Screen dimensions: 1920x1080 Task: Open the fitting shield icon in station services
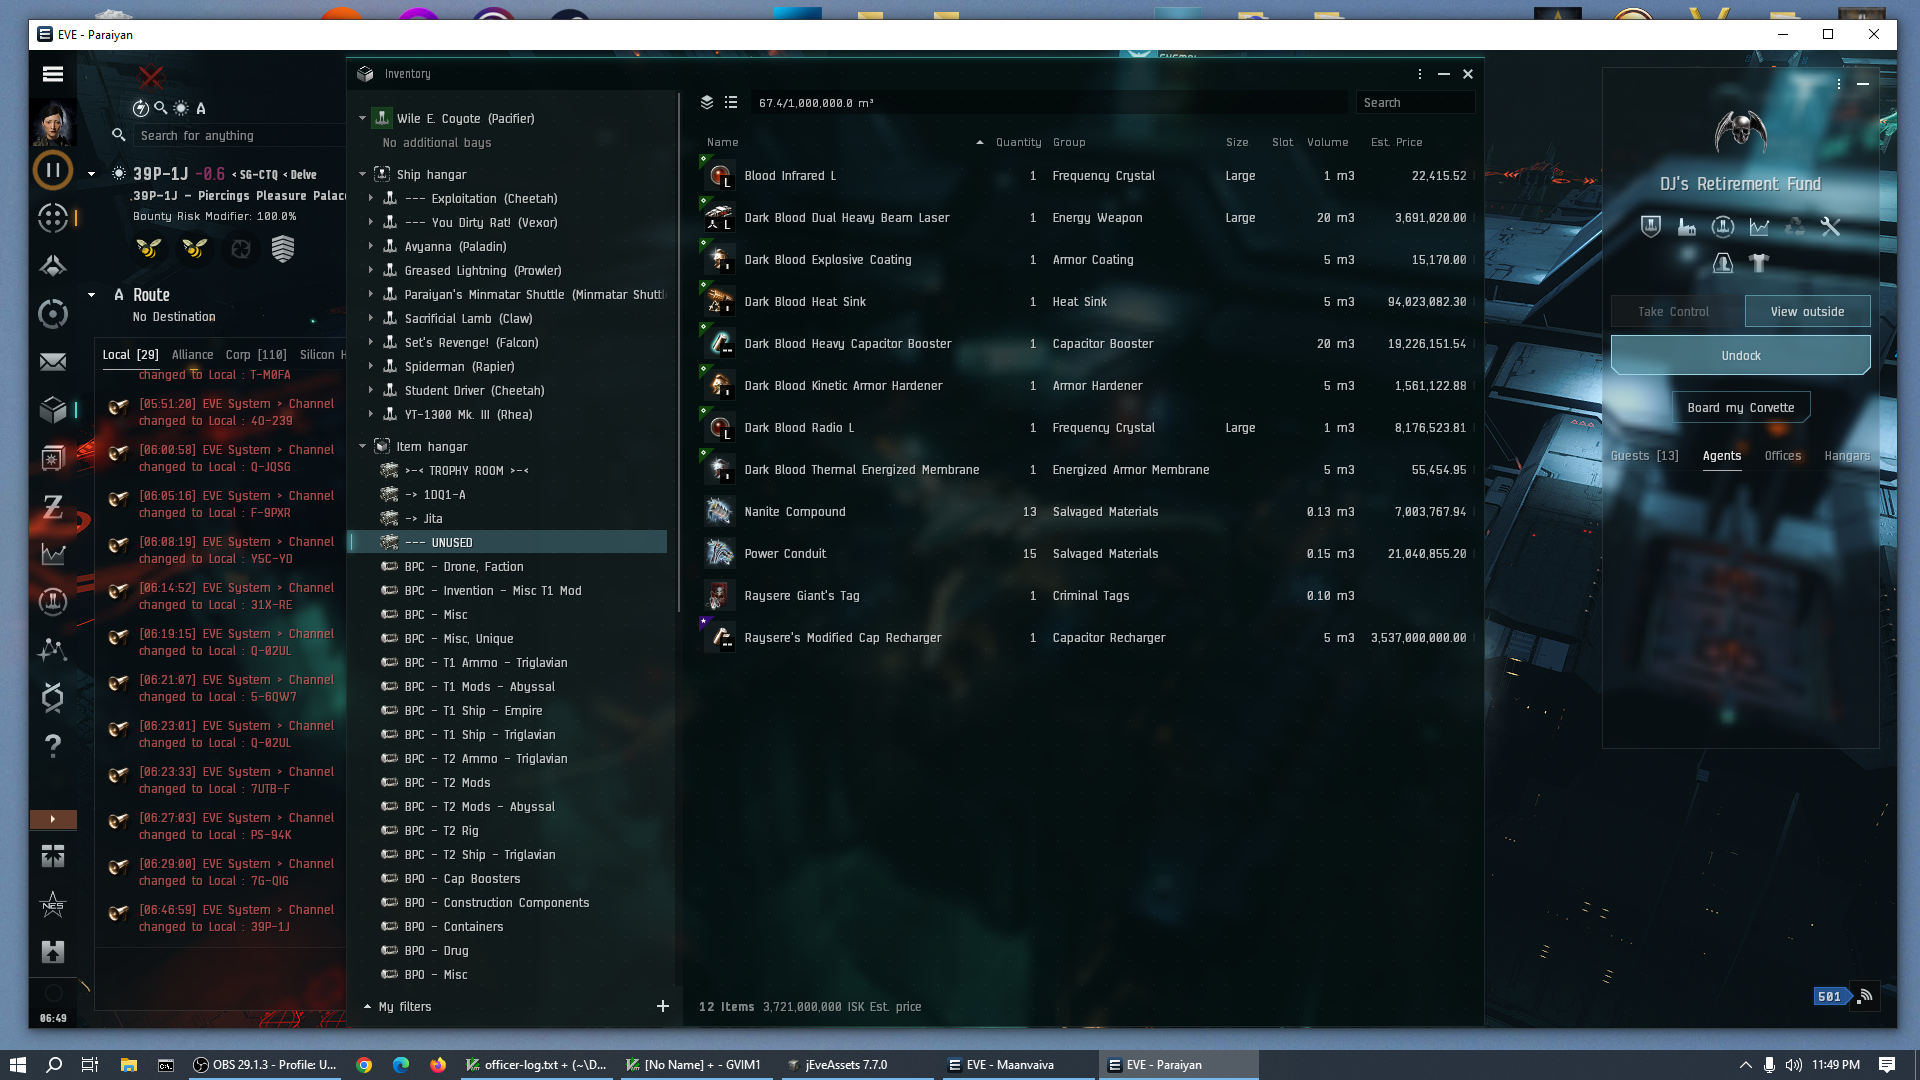tap(1651, 227)
